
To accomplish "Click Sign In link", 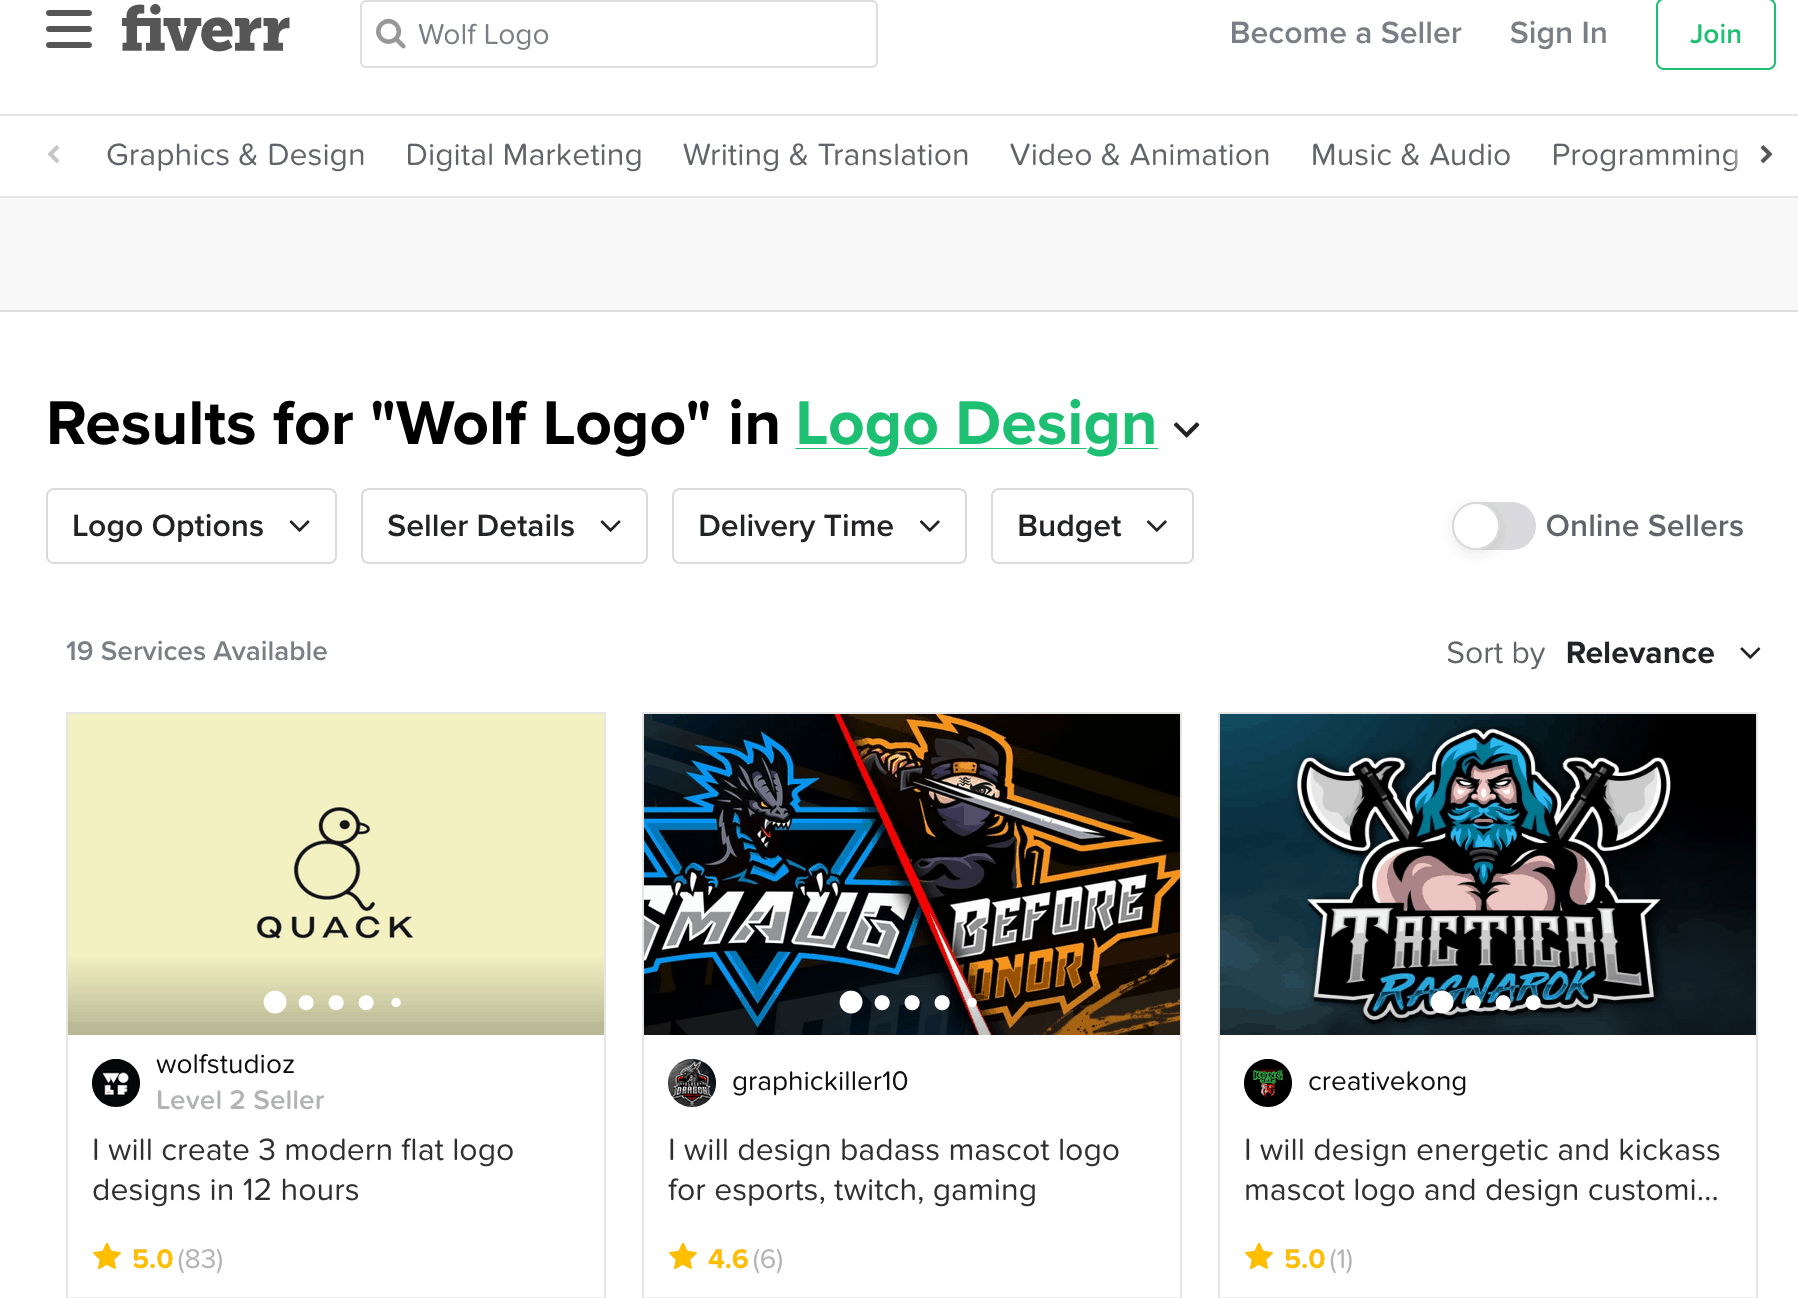I will coord(1558,33).
